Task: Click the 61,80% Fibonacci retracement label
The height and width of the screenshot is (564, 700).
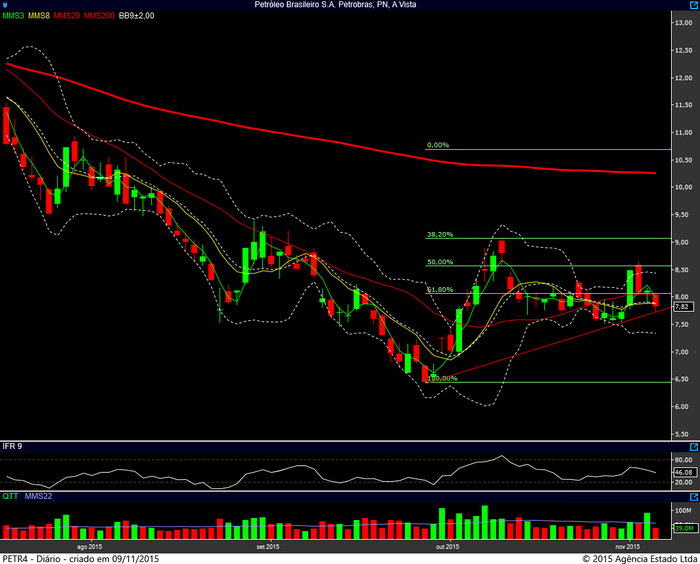Action: point(440,289)
